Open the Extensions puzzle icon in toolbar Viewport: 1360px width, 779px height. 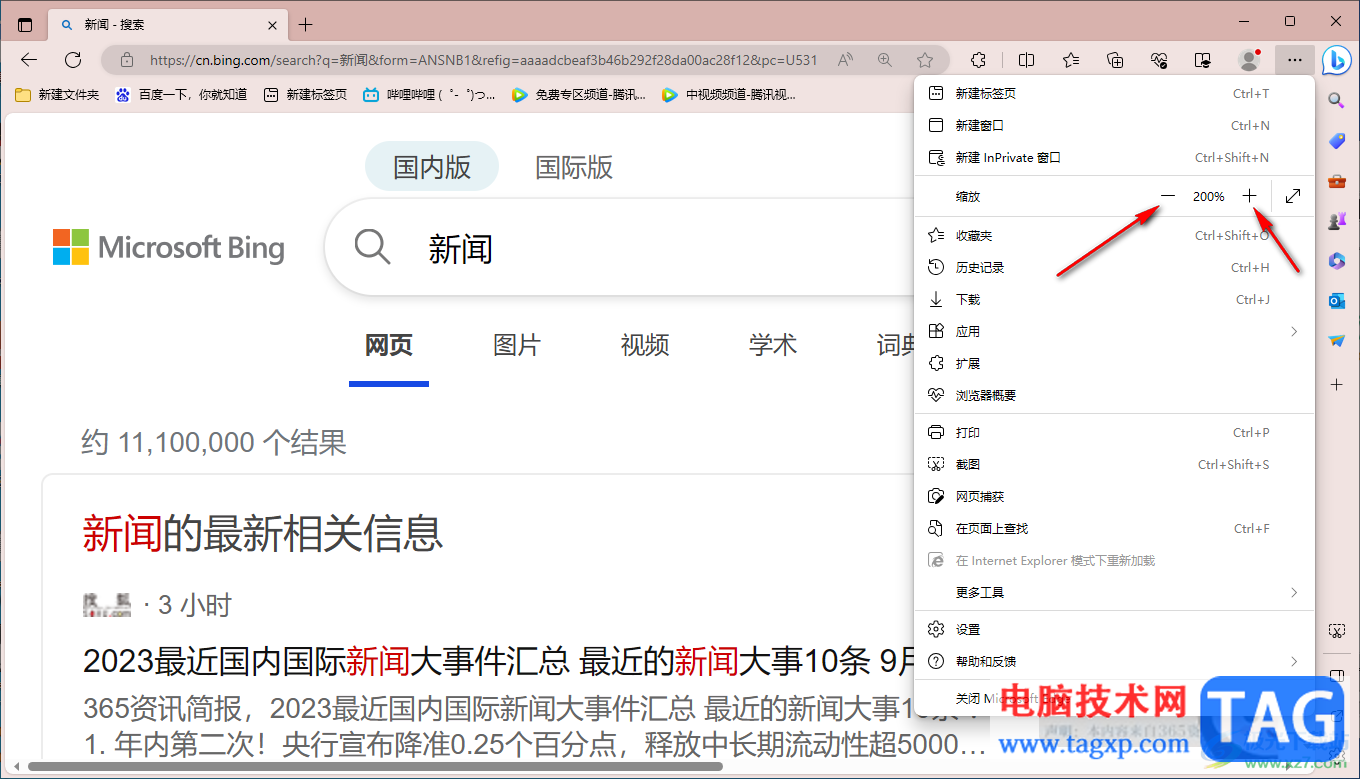[979, 60]
